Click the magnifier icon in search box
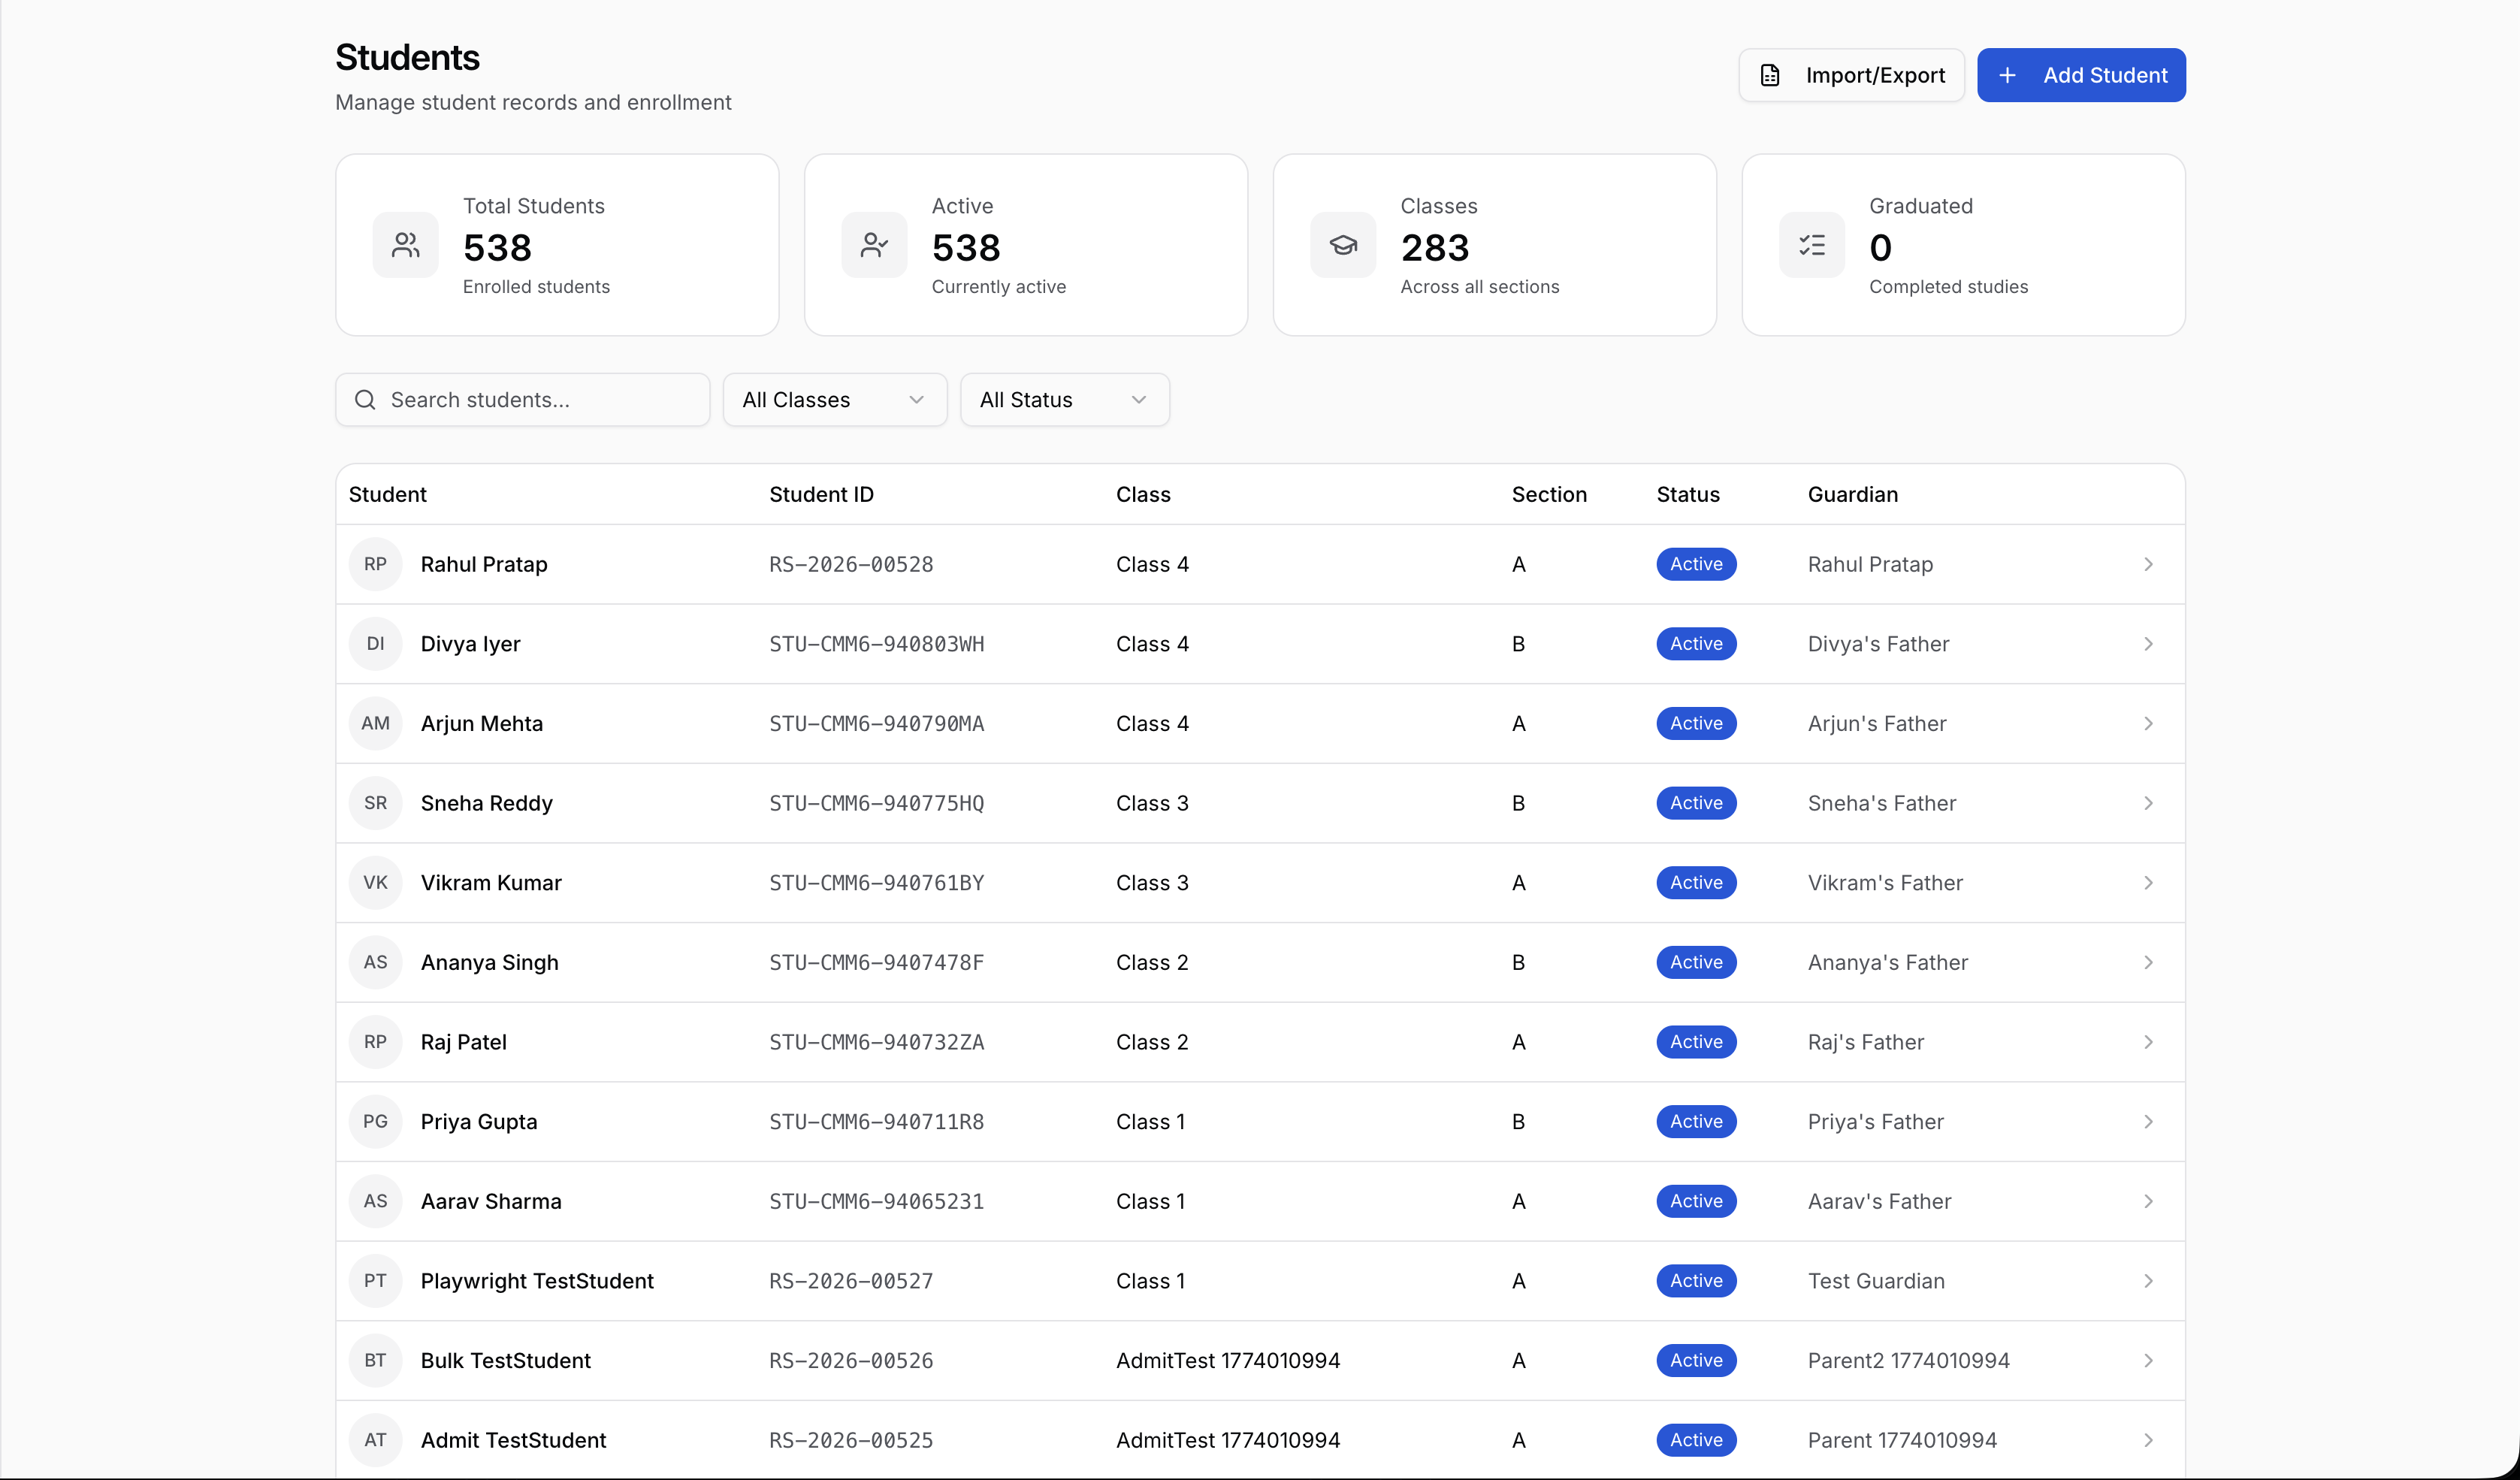Screen dimensions: 2520x1480 tap(365, 400)
